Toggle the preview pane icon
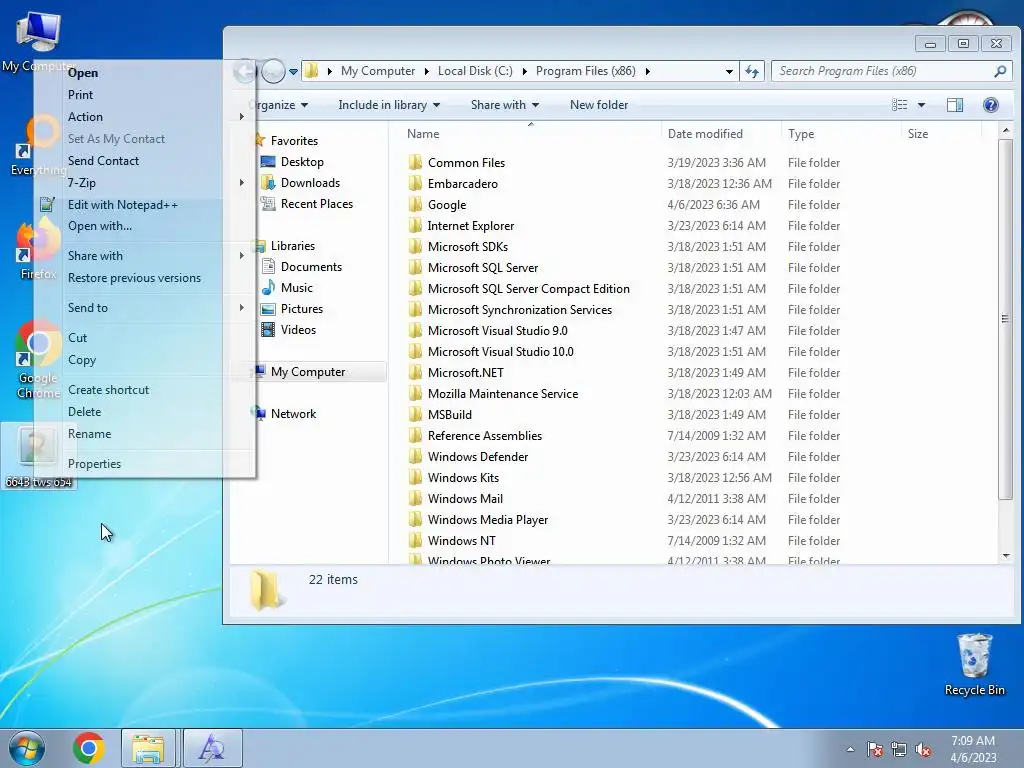 (x=955, y=104)
